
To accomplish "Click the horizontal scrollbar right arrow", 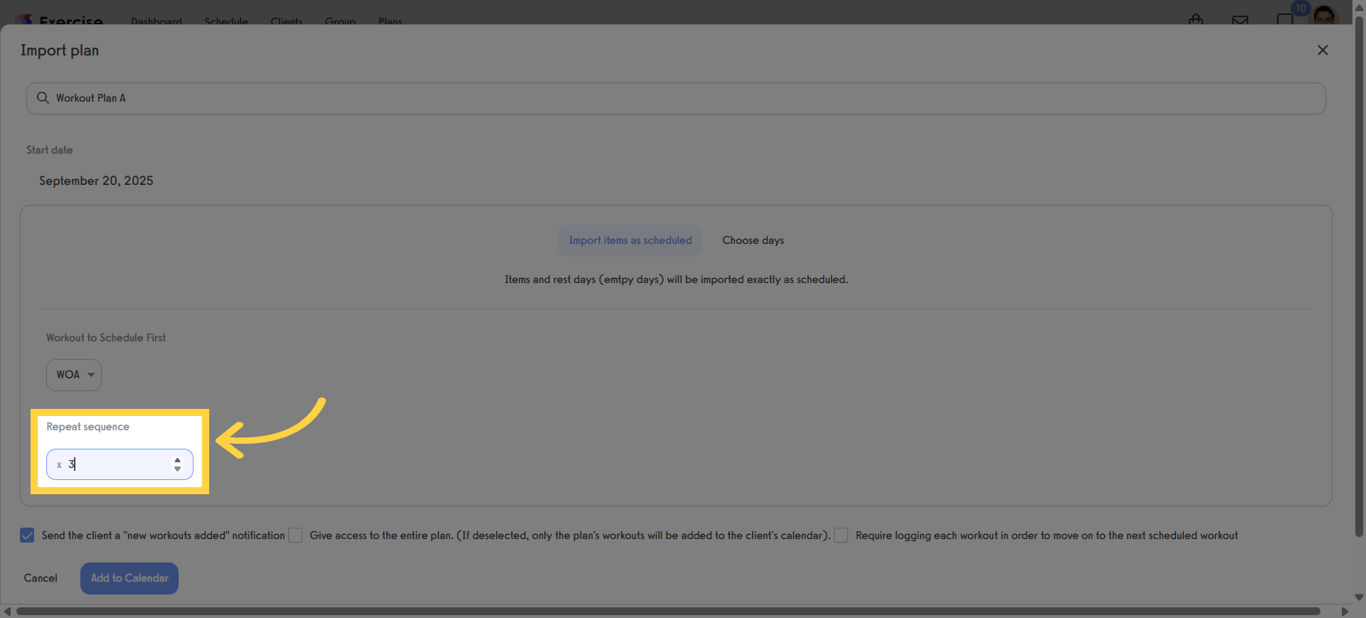I will (1344, 611).
